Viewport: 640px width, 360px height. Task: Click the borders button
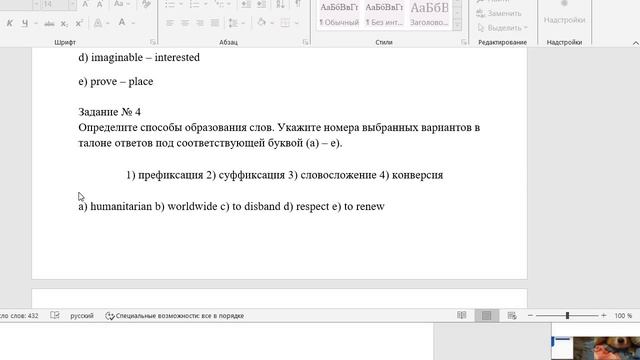(285, 23)
